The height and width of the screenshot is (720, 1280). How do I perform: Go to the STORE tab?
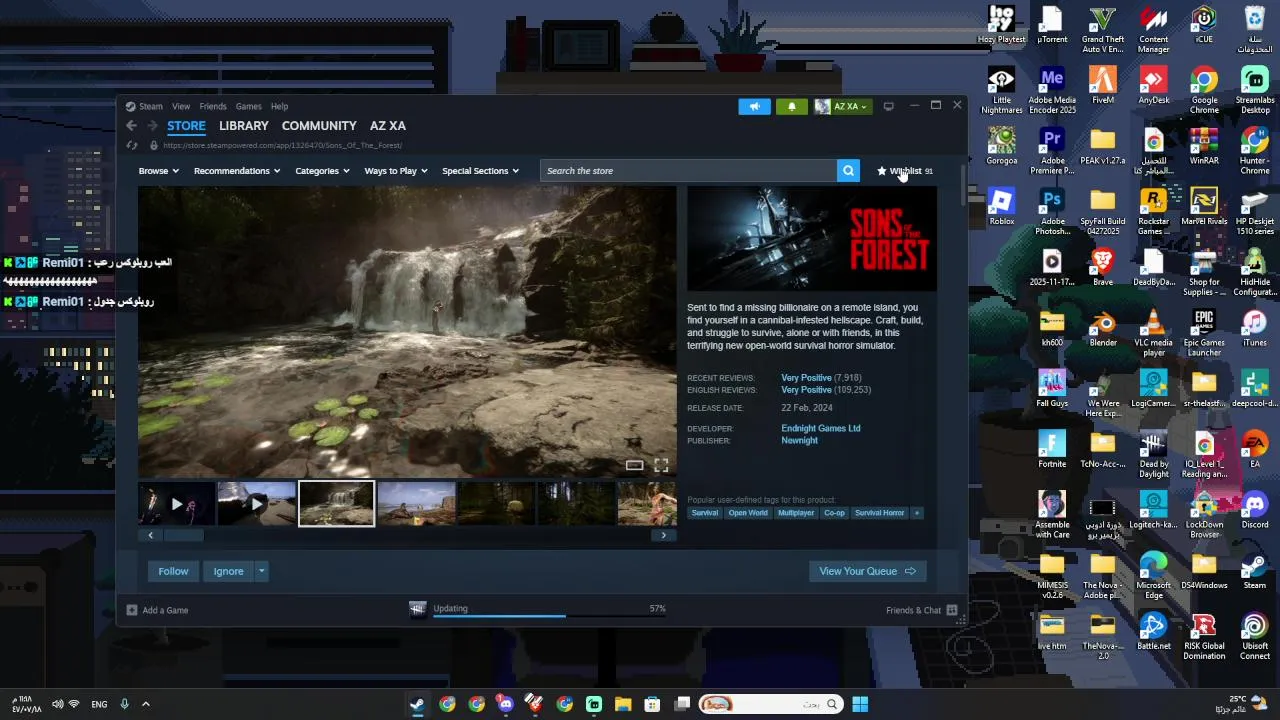point(186,126)
